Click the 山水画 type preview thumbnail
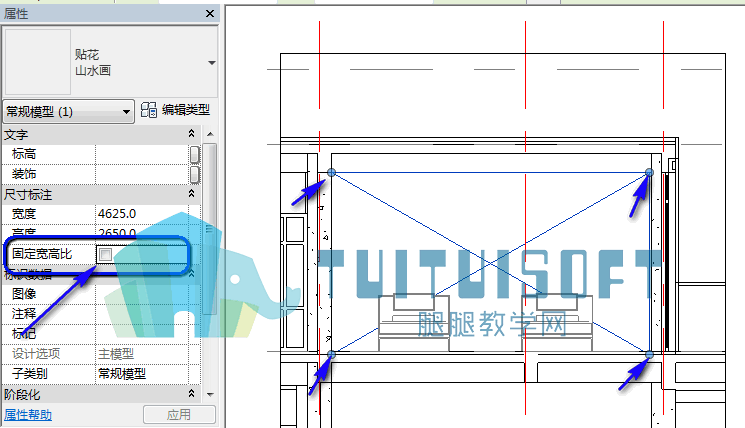Viewport: 745px width, 428px height. click(x=38, y=62)
